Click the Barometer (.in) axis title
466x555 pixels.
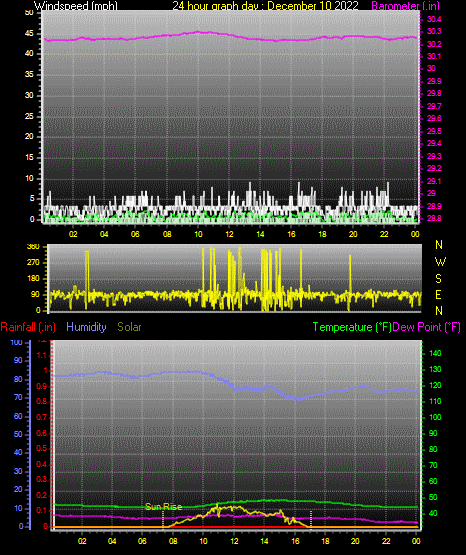[405, 6]
